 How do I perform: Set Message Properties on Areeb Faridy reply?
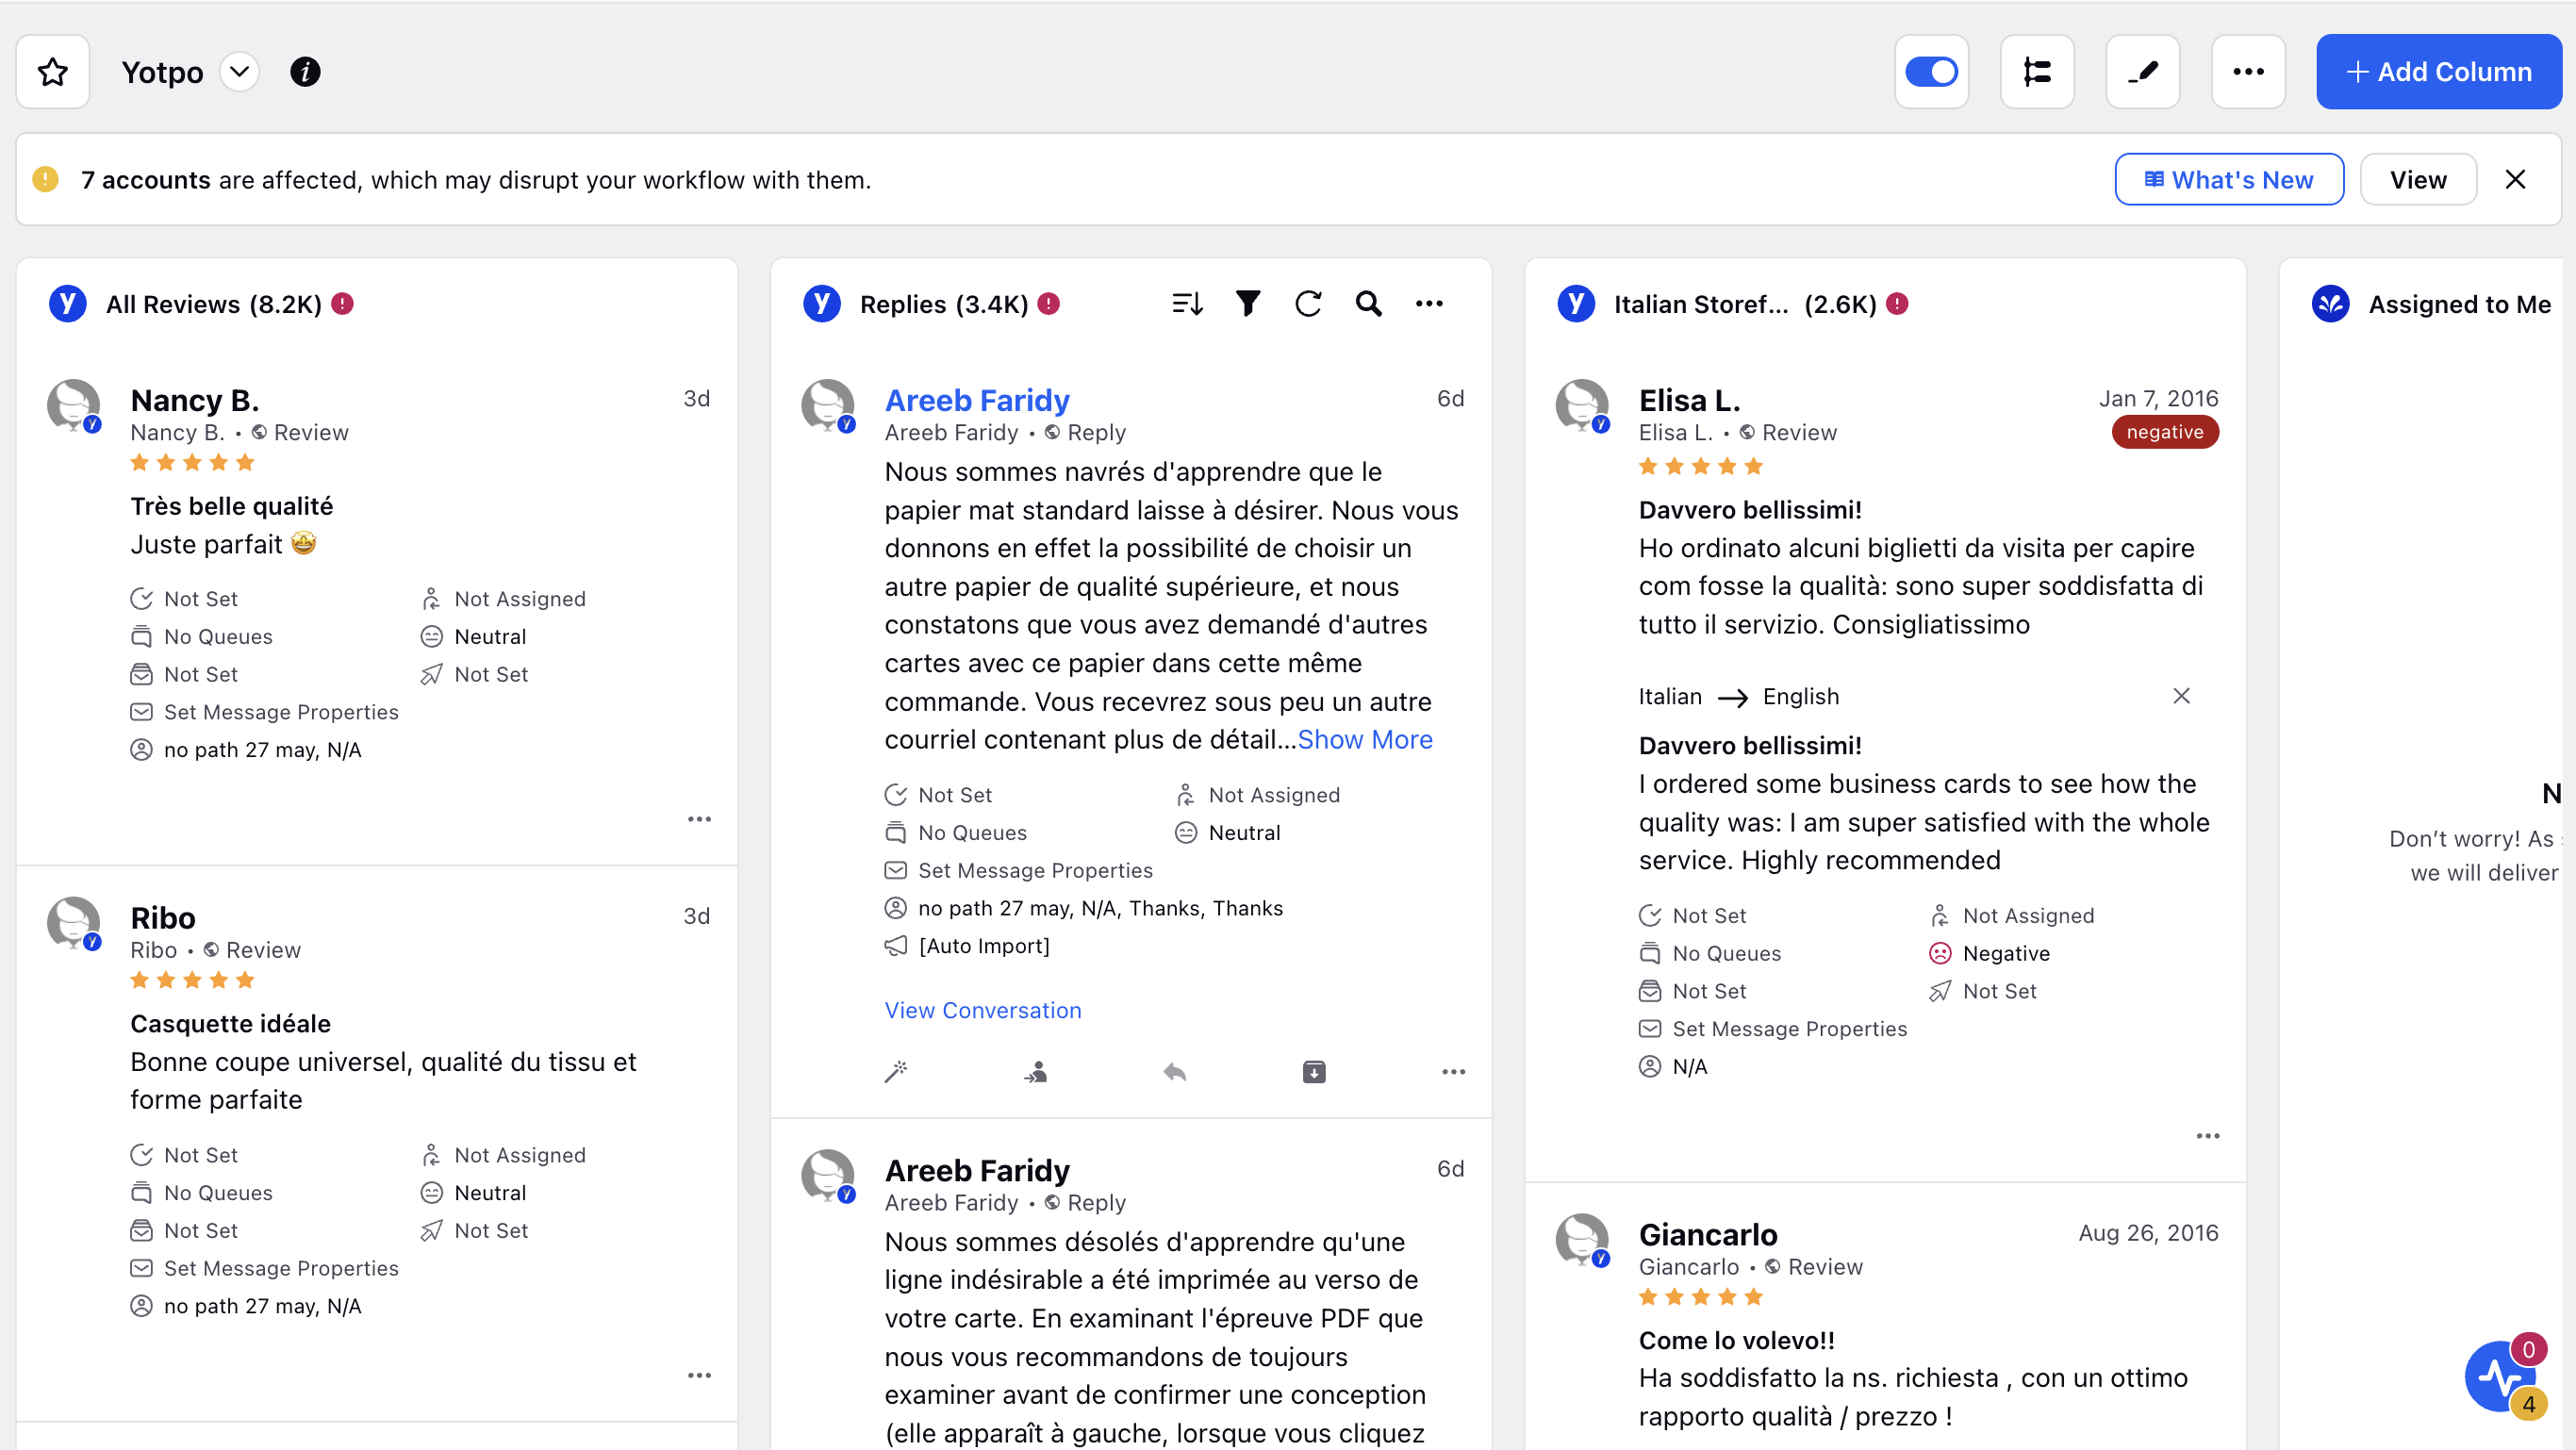click(1019, 871)
